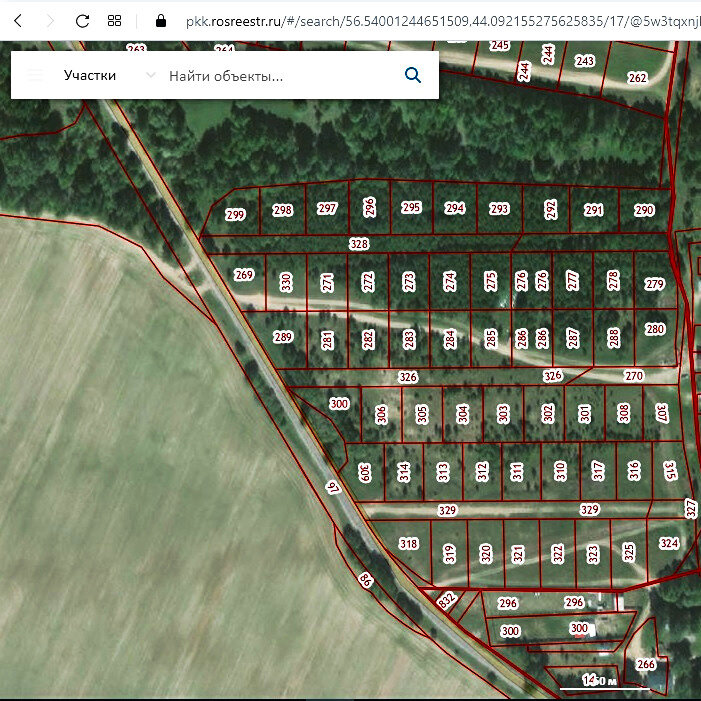Select parcel 304
The width and height of the screenshot is (701, 701).
point(463,414)
